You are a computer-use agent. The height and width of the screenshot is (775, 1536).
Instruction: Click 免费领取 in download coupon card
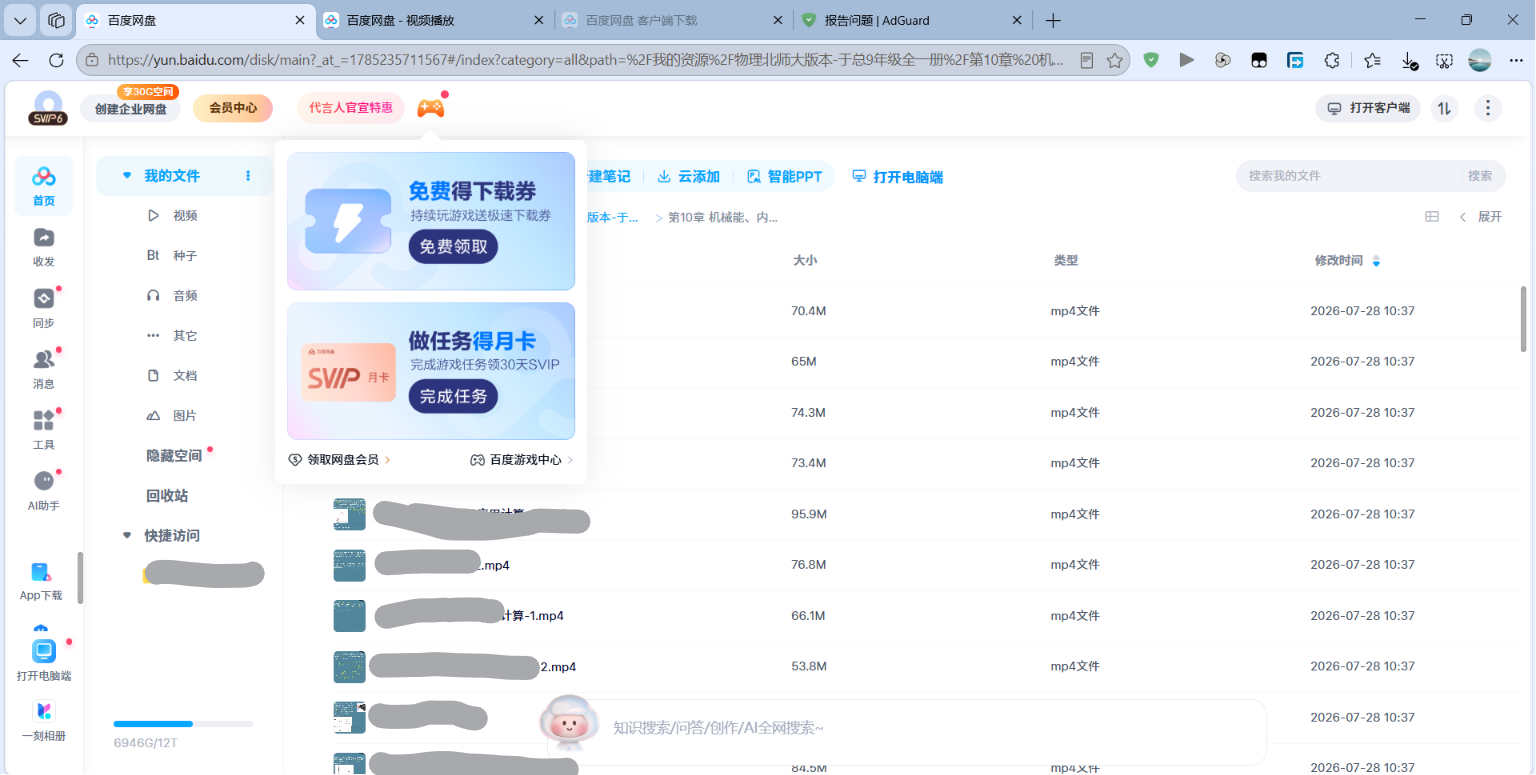(x=453, y=246)
